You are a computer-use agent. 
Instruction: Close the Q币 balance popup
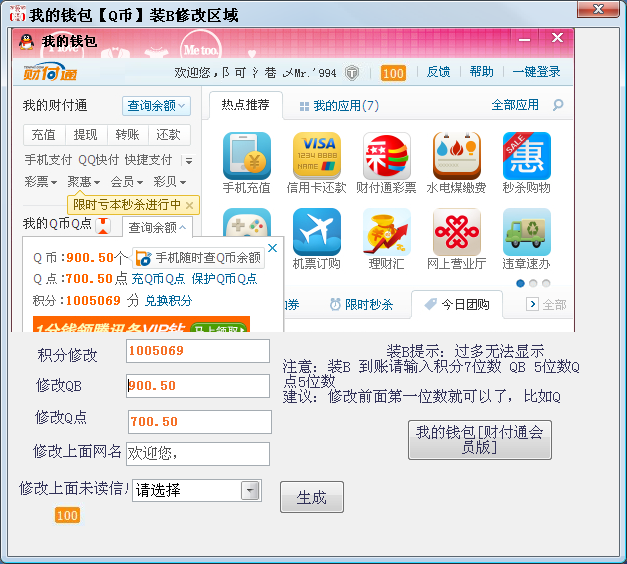tap(272, 248)
